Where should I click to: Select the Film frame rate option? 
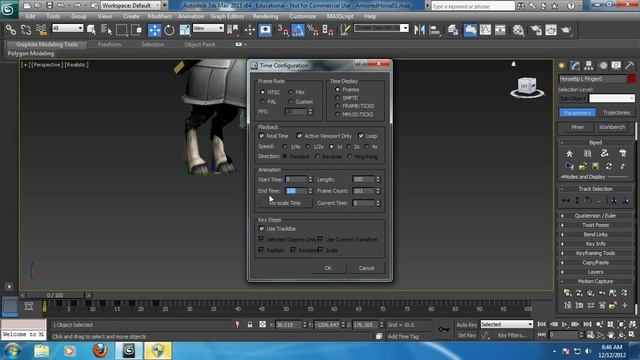coord(291,92)
